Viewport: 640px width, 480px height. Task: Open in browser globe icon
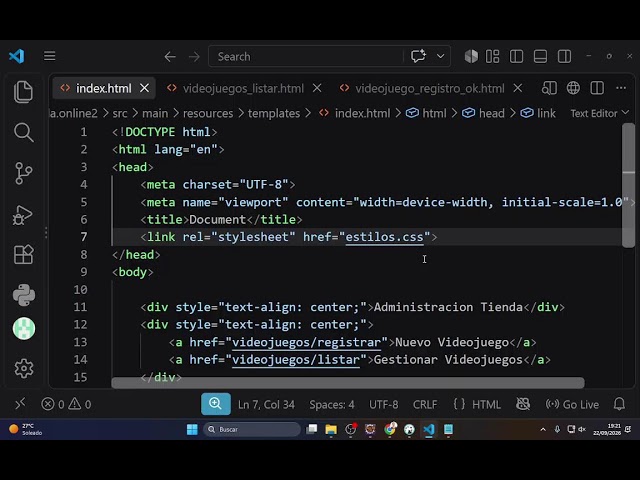click(x=573, y=88)
